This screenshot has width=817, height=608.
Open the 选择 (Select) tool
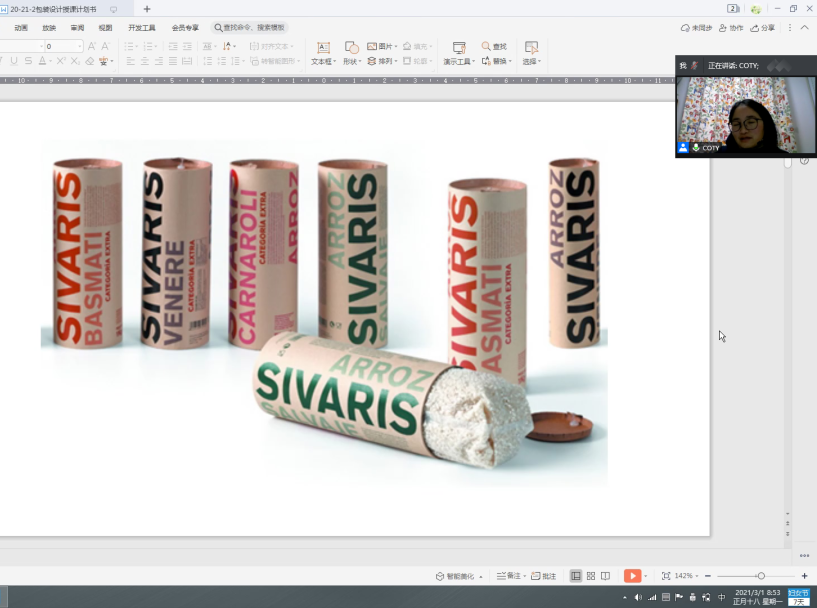(531, 54)
